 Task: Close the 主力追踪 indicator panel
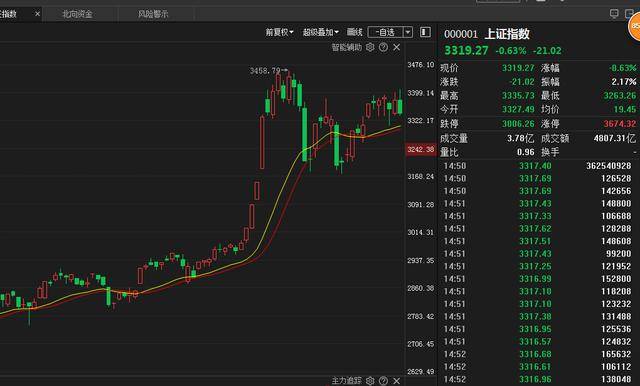(397, 381)
